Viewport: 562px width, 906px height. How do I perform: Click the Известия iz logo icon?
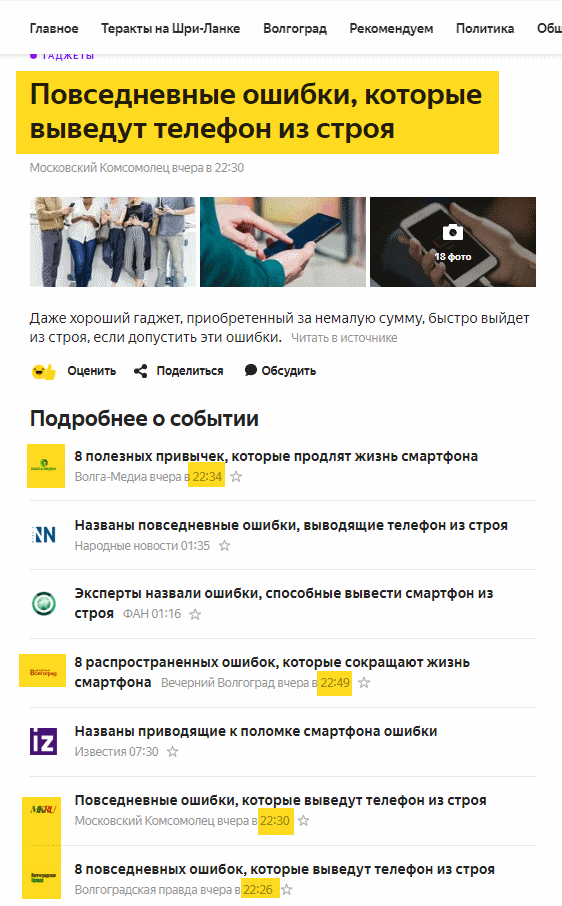click(x=44, y=741)
